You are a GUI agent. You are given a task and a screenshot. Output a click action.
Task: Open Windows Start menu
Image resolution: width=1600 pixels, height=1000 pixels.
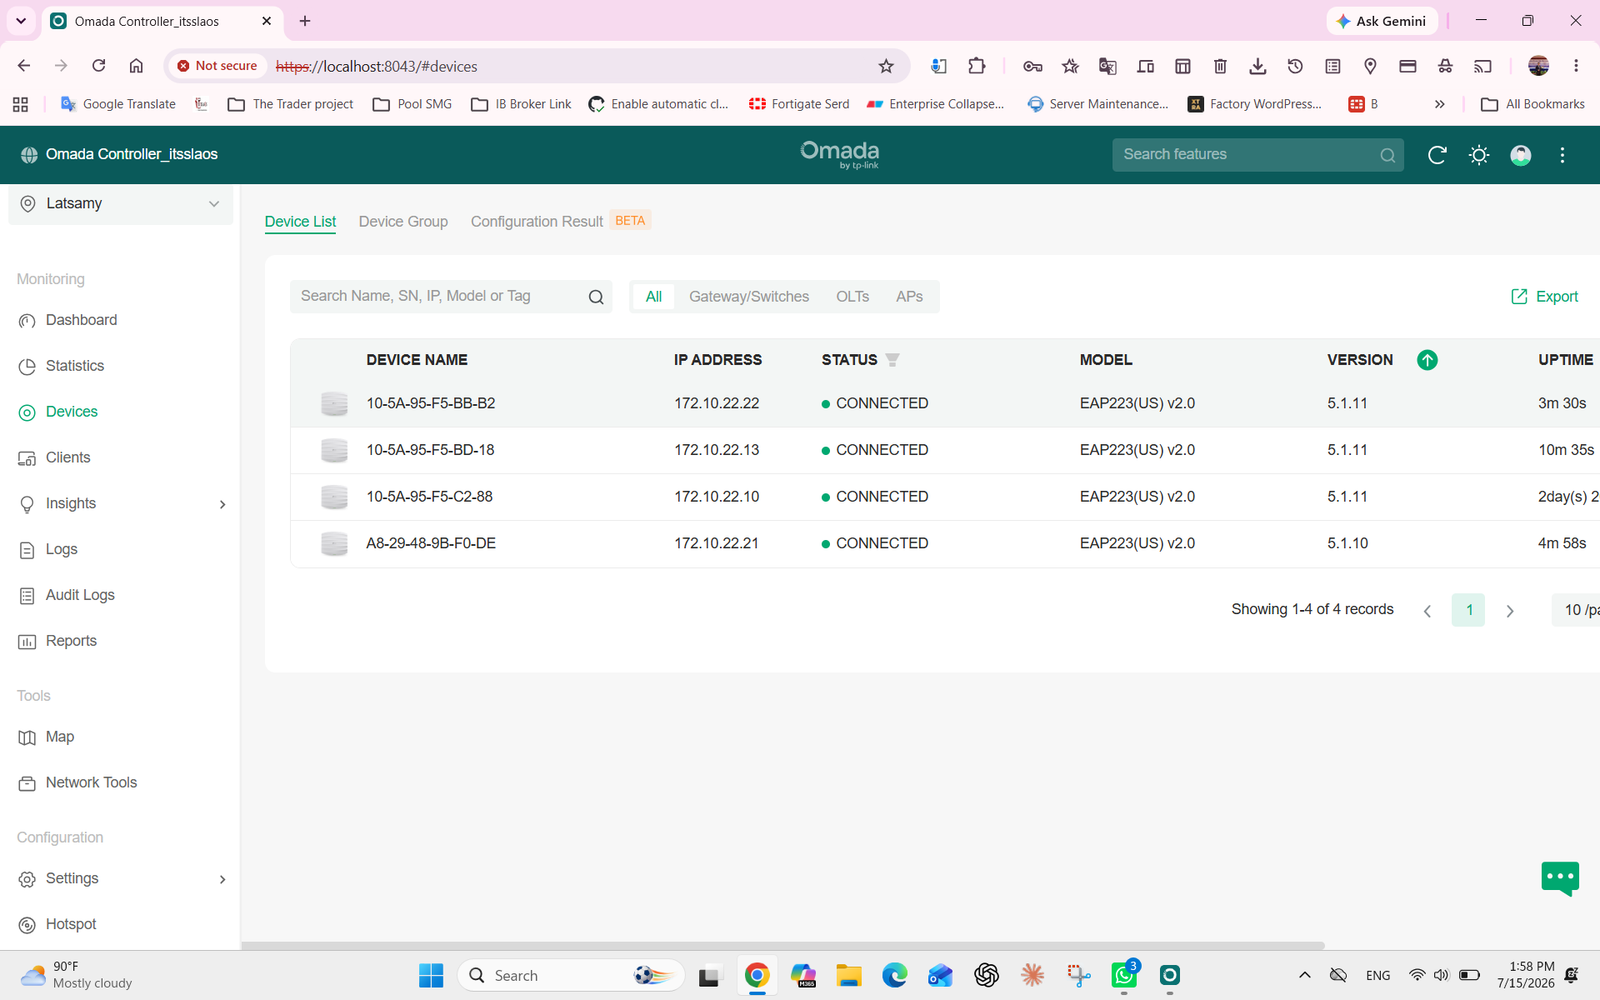click(x=431, y=975)
